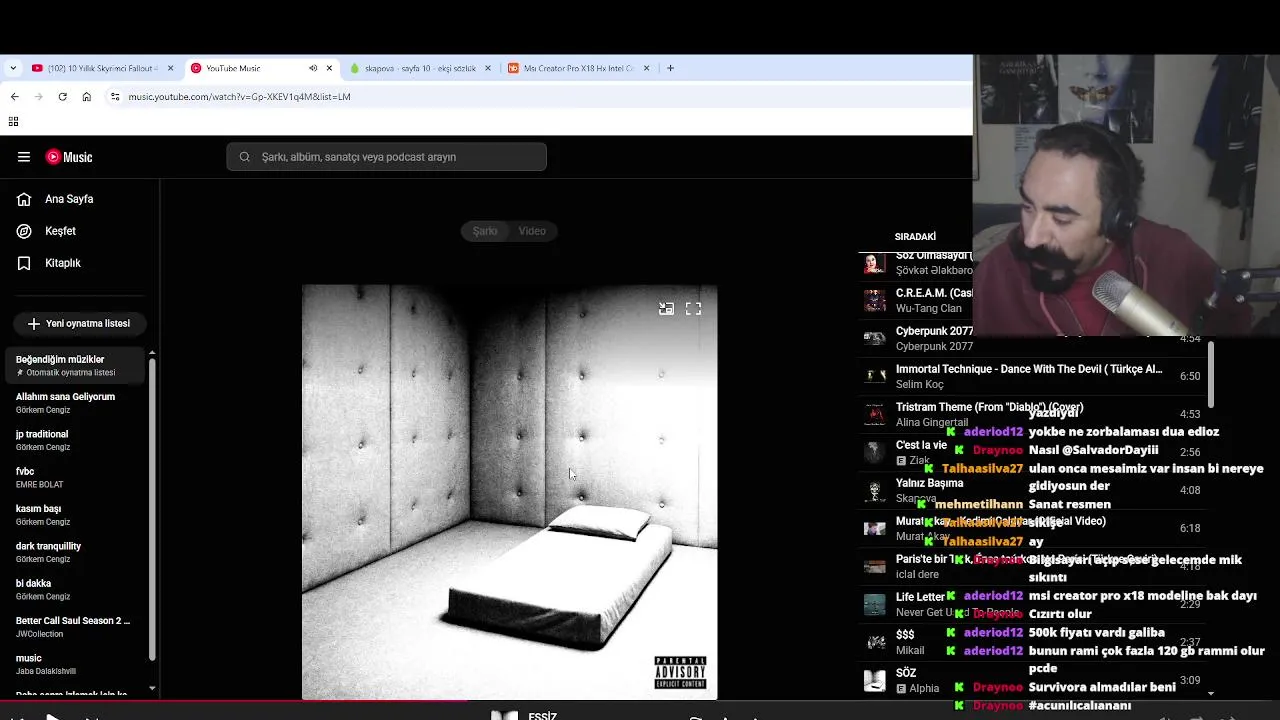Click sidebar playlist scroll-down arrow
This screenshot has height=720, width=1280.
152,688
